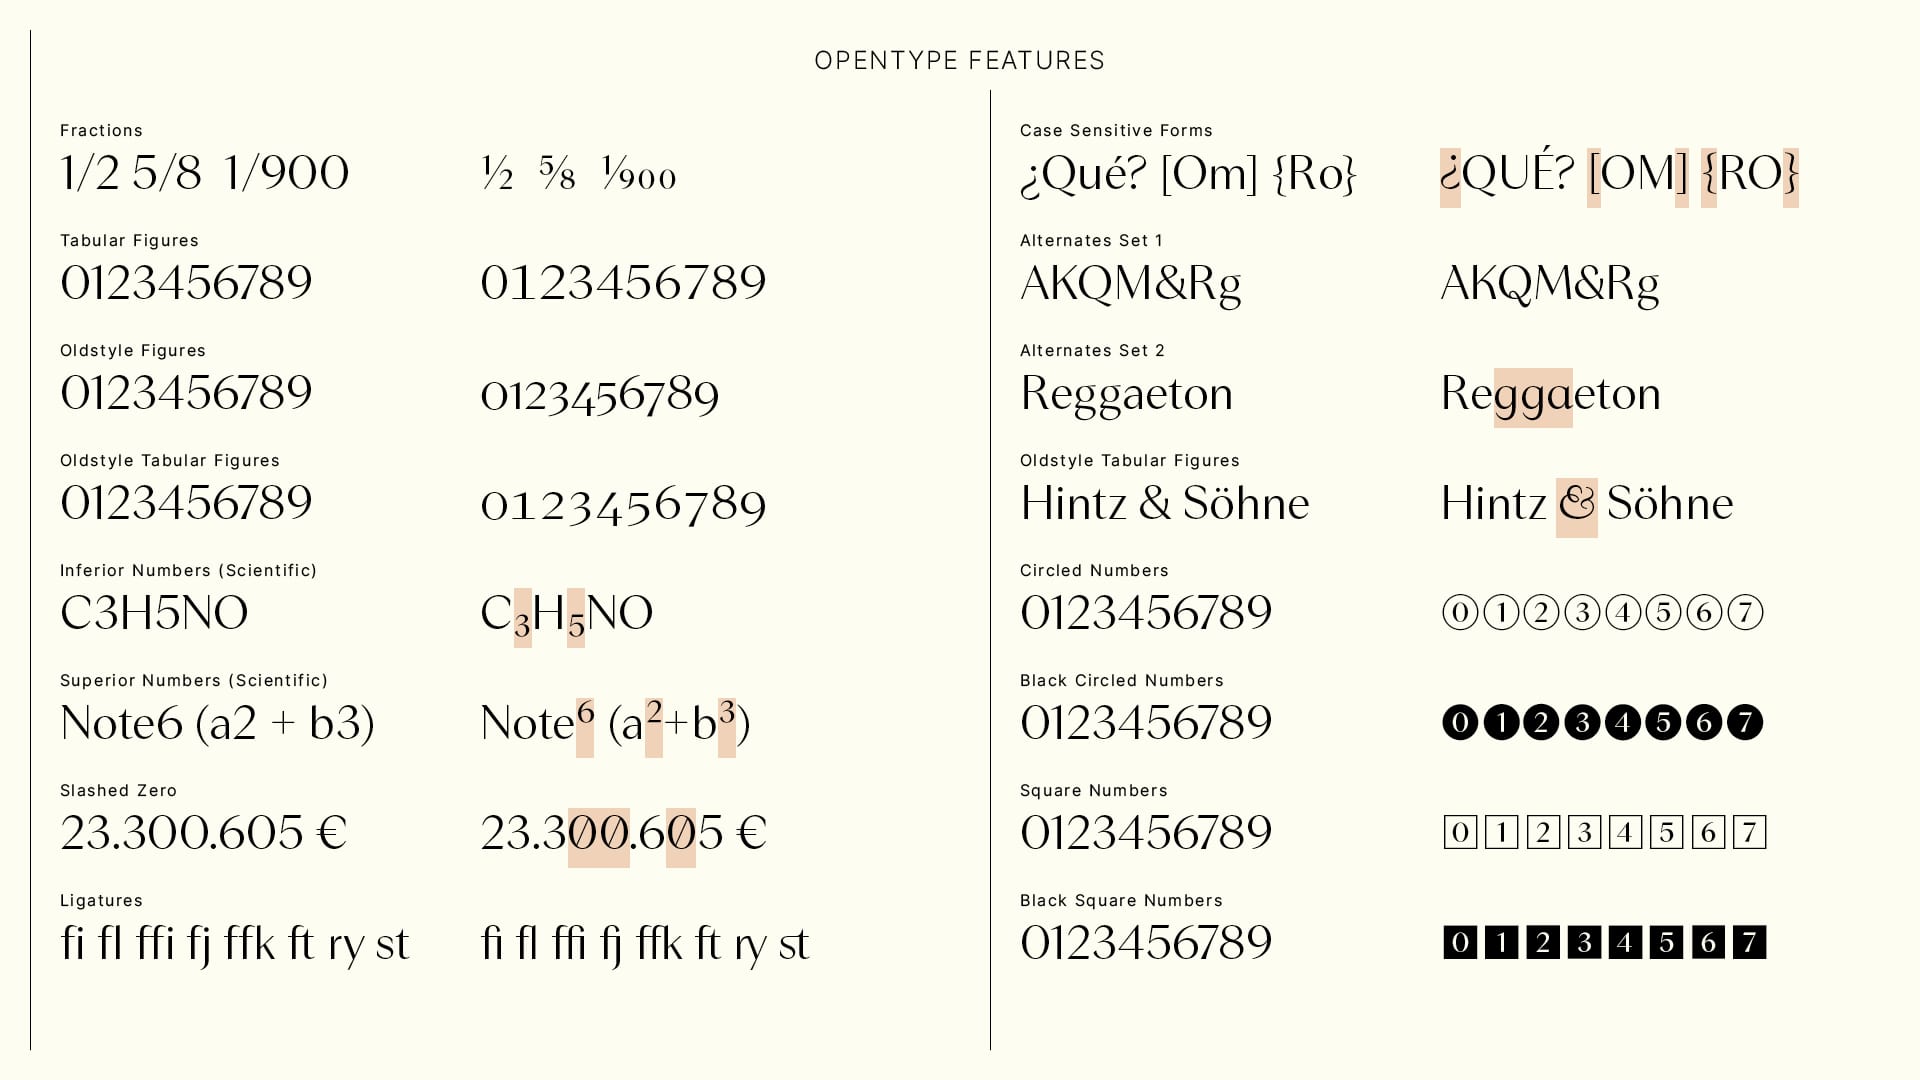
Task: Click the highlighted gga in Reggaeton
Action: 1533,398
